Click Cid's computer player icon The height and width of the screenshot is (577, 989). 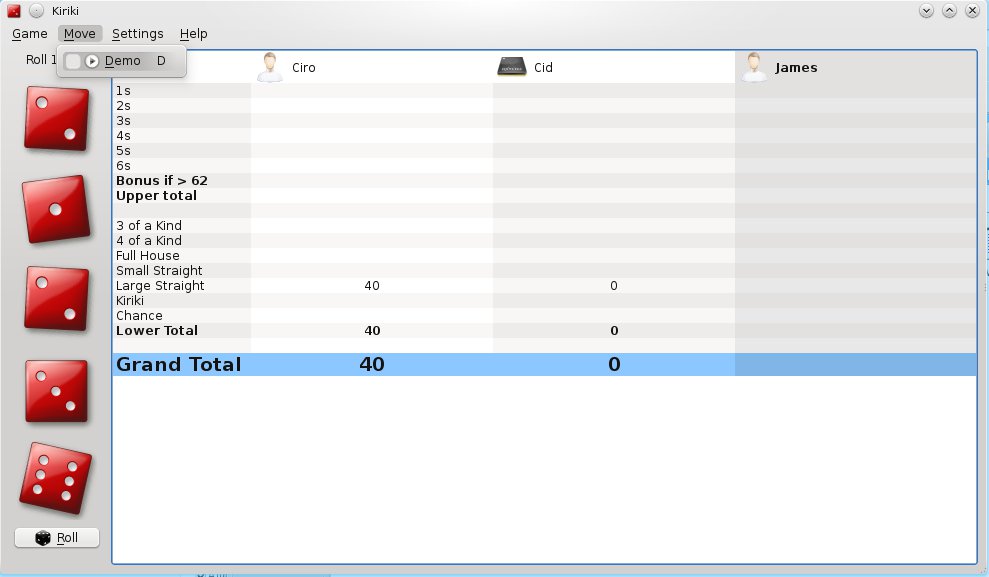coord(512,68)
